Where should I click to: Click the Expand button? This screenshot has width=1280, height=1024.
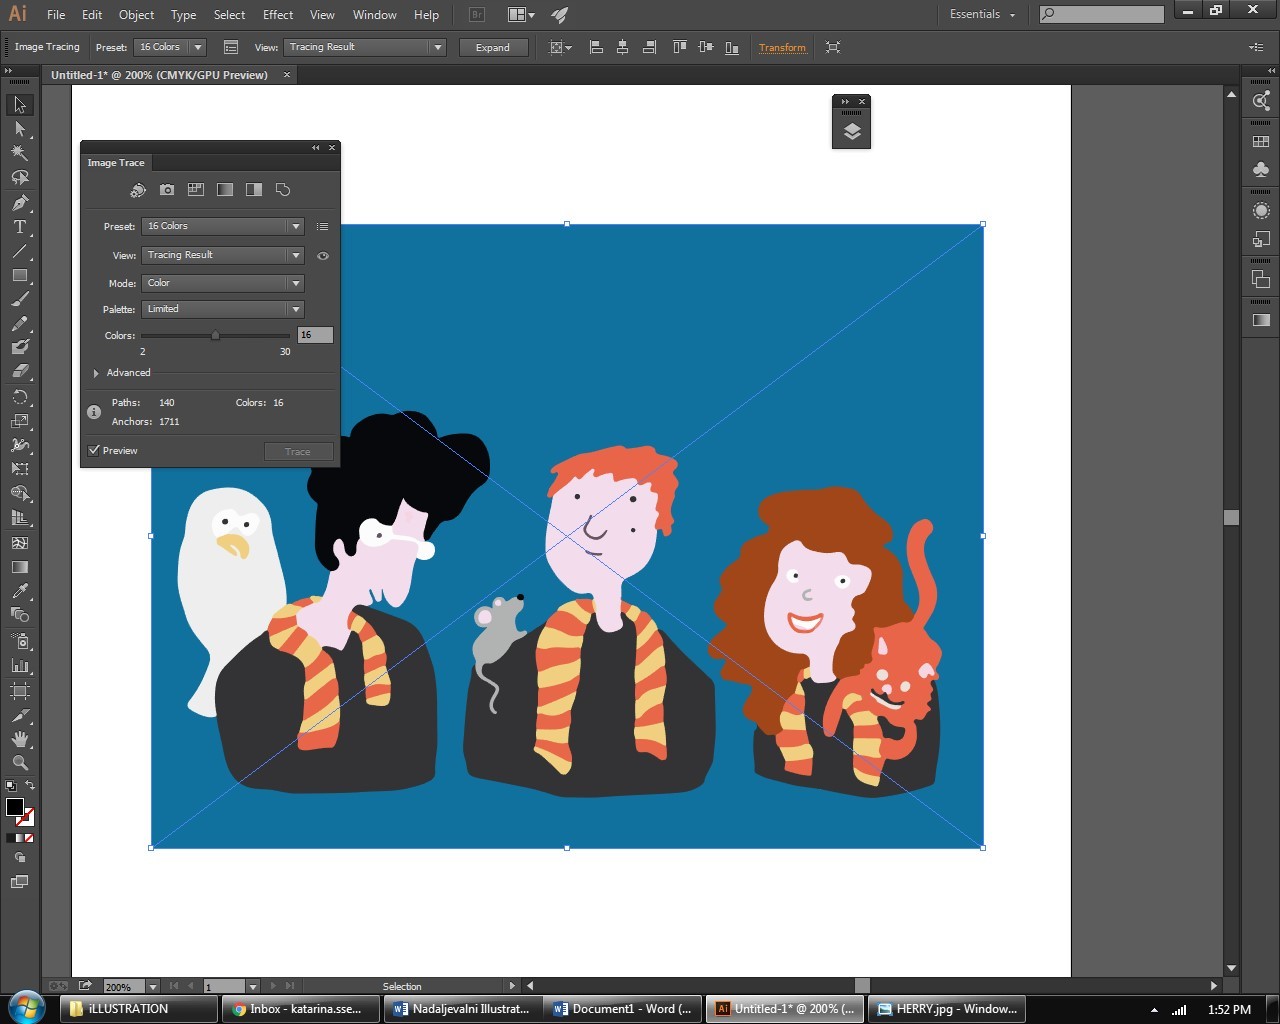(493, 47)
